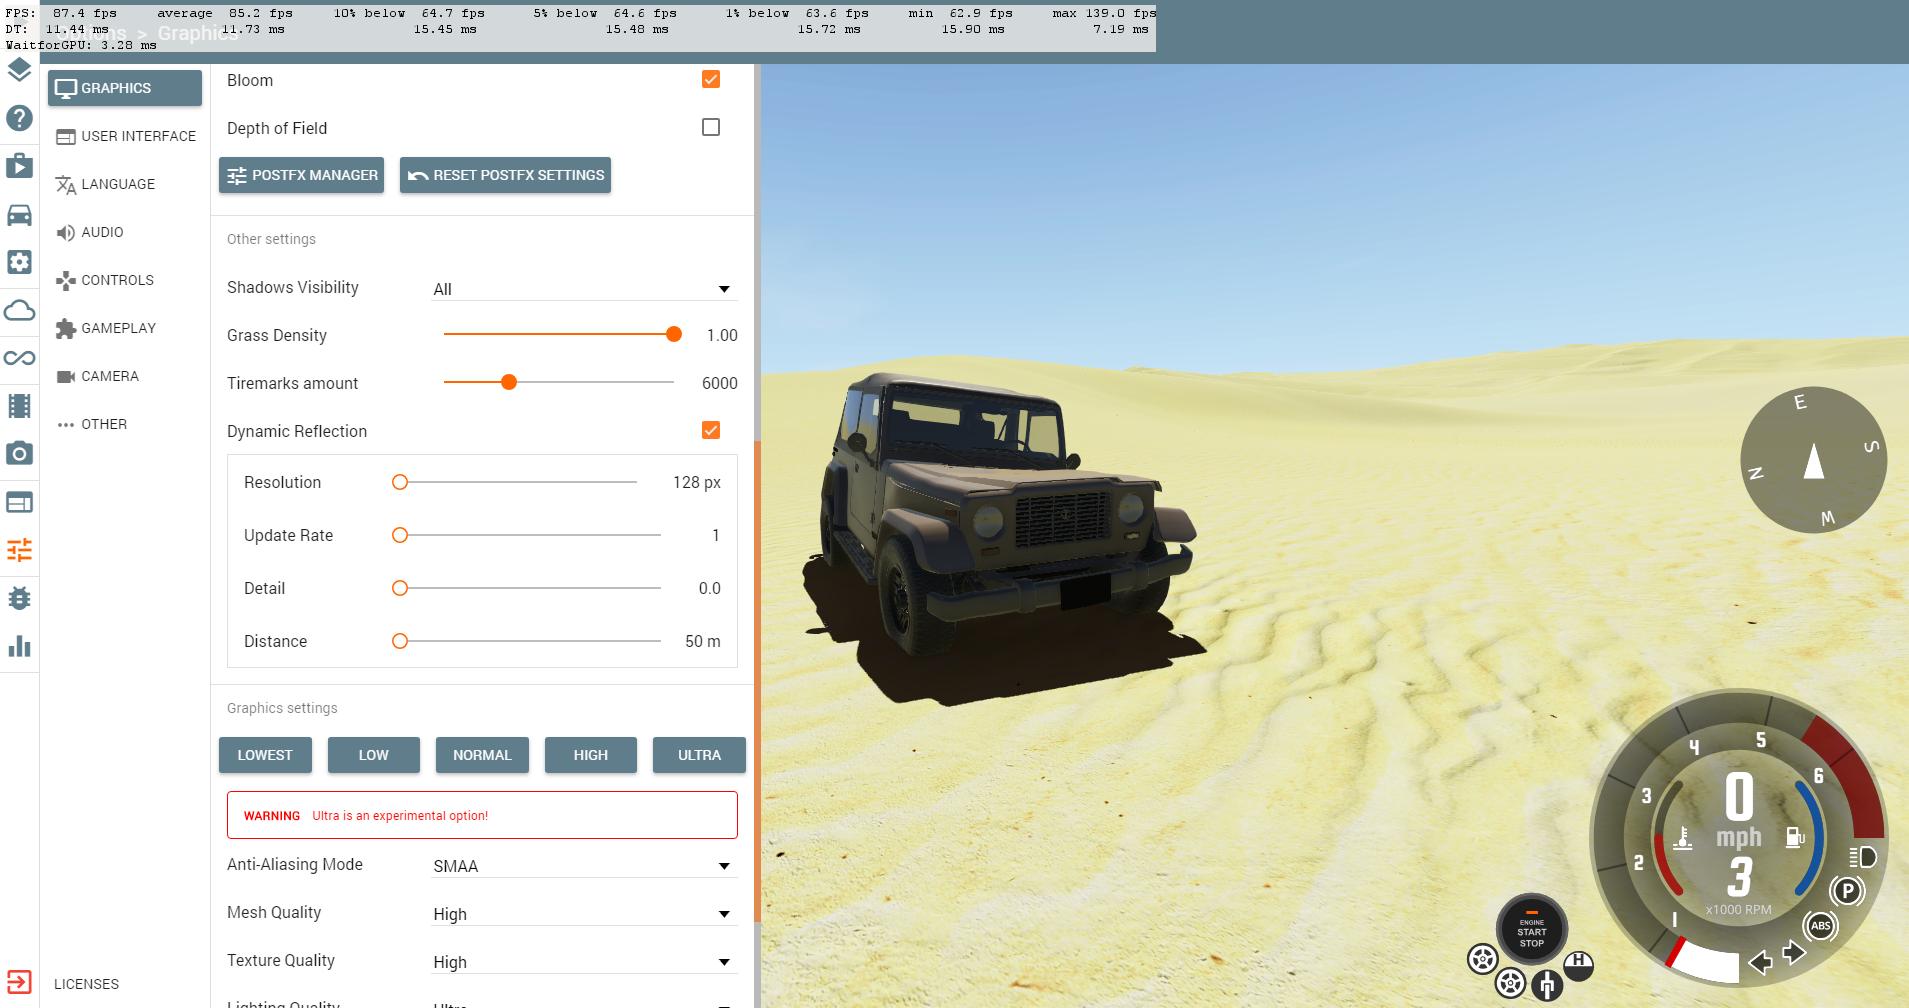
Task: Apply the Low graphics preset
Action: tap(373, 755)
